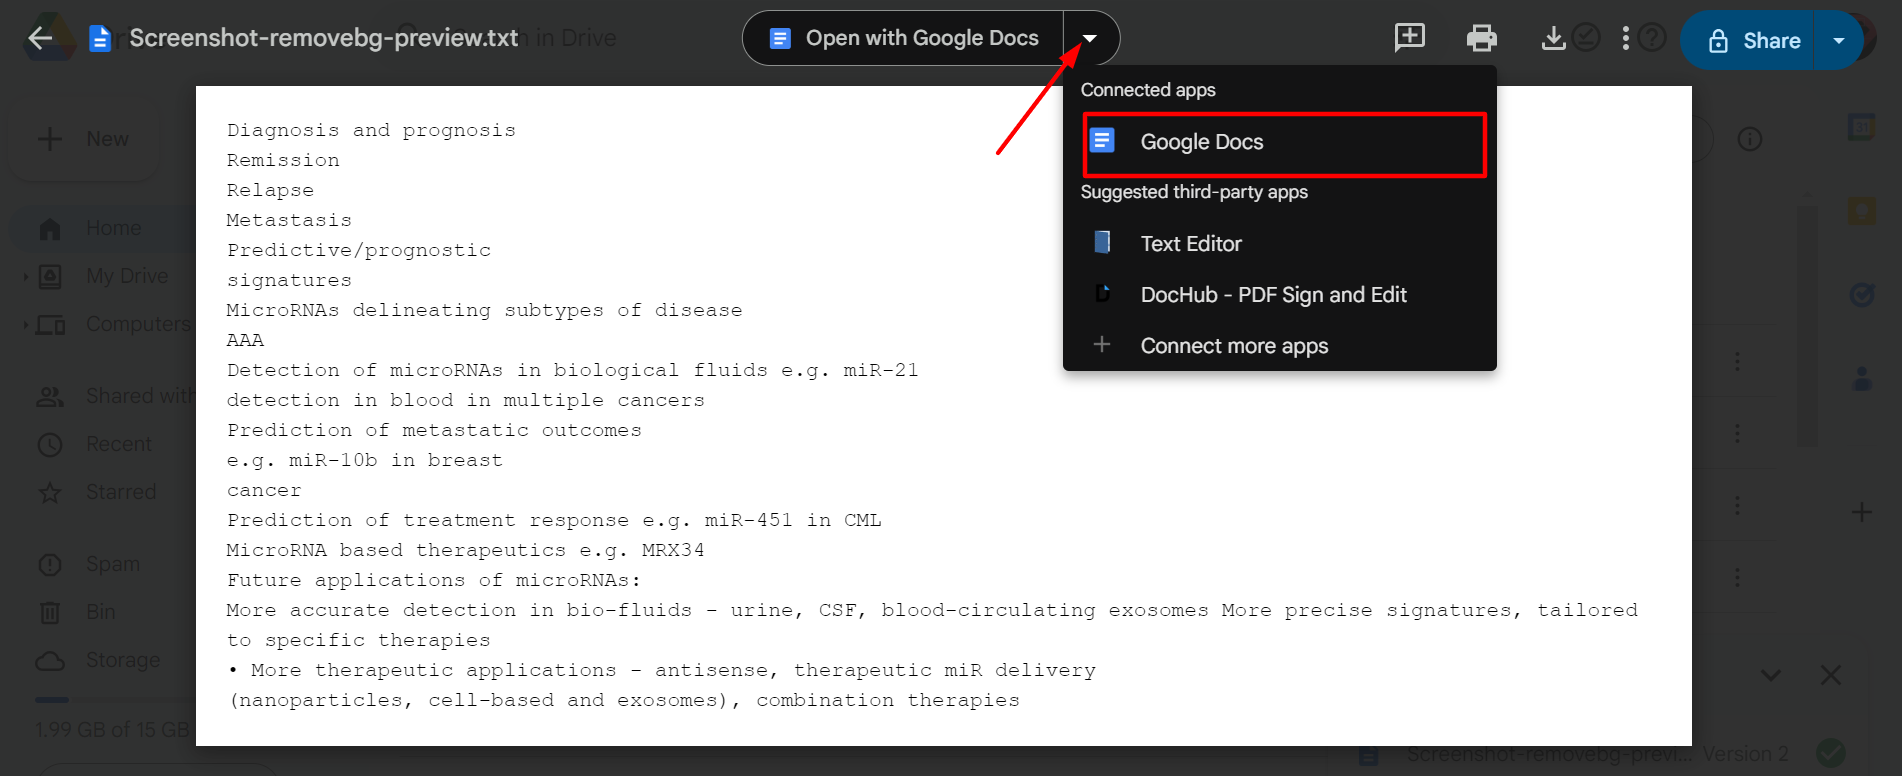The image size is (1902, 776).
Task: Download the file using the download icon
Action: point(1553,38)
